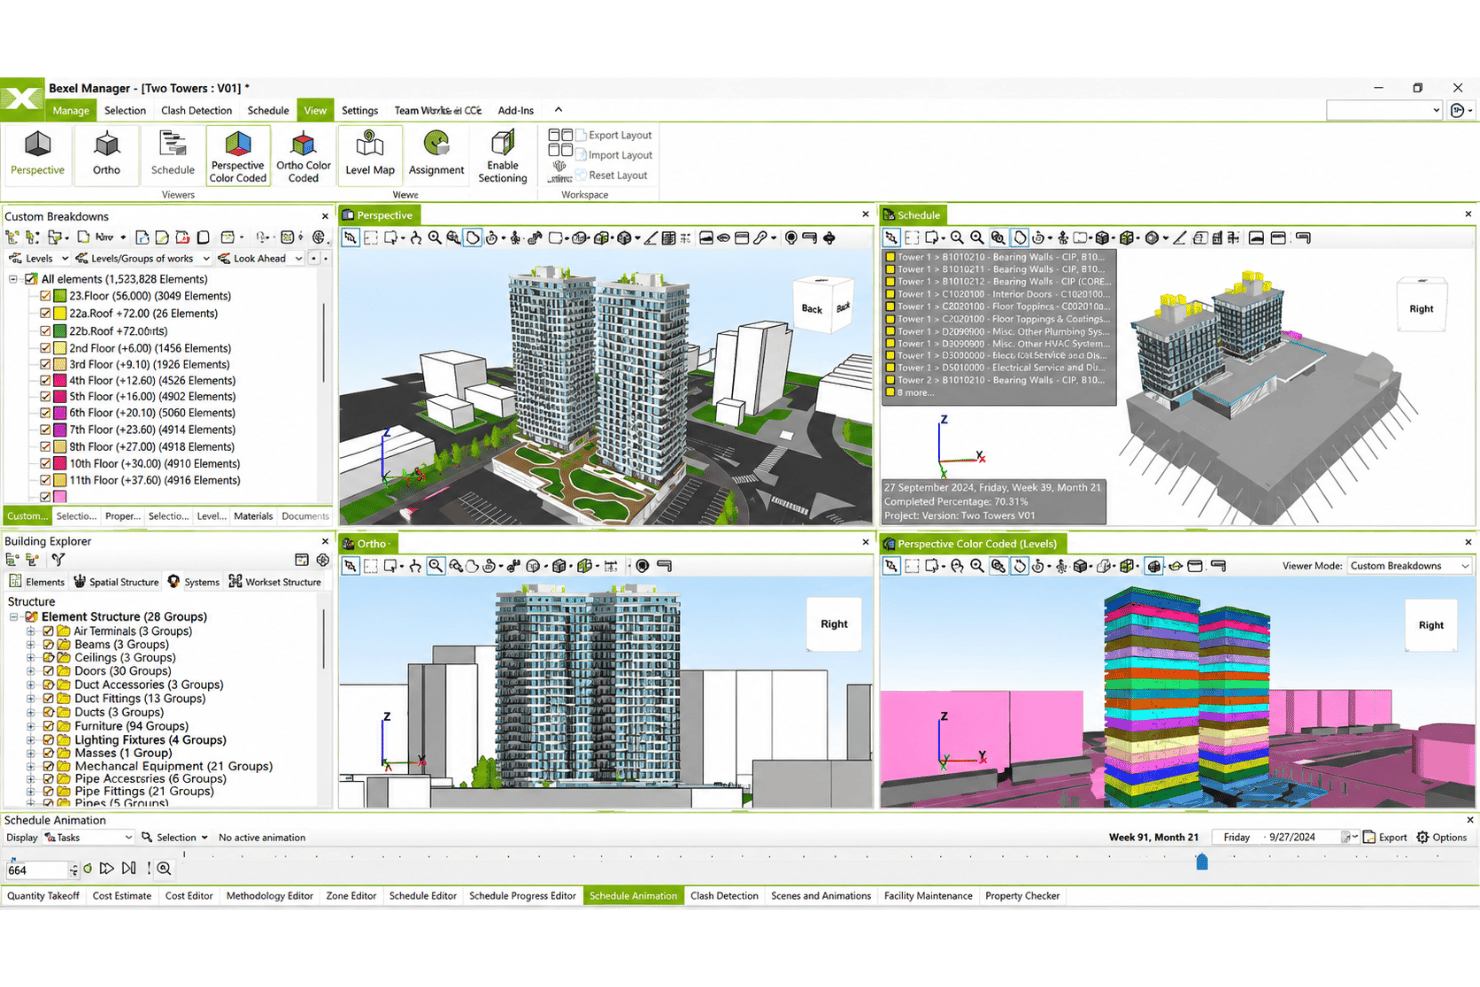This screenshot has width=1480, height=987.
Task: Select Perspective Color Coded viewer
Action: click(x=238, y=156)
